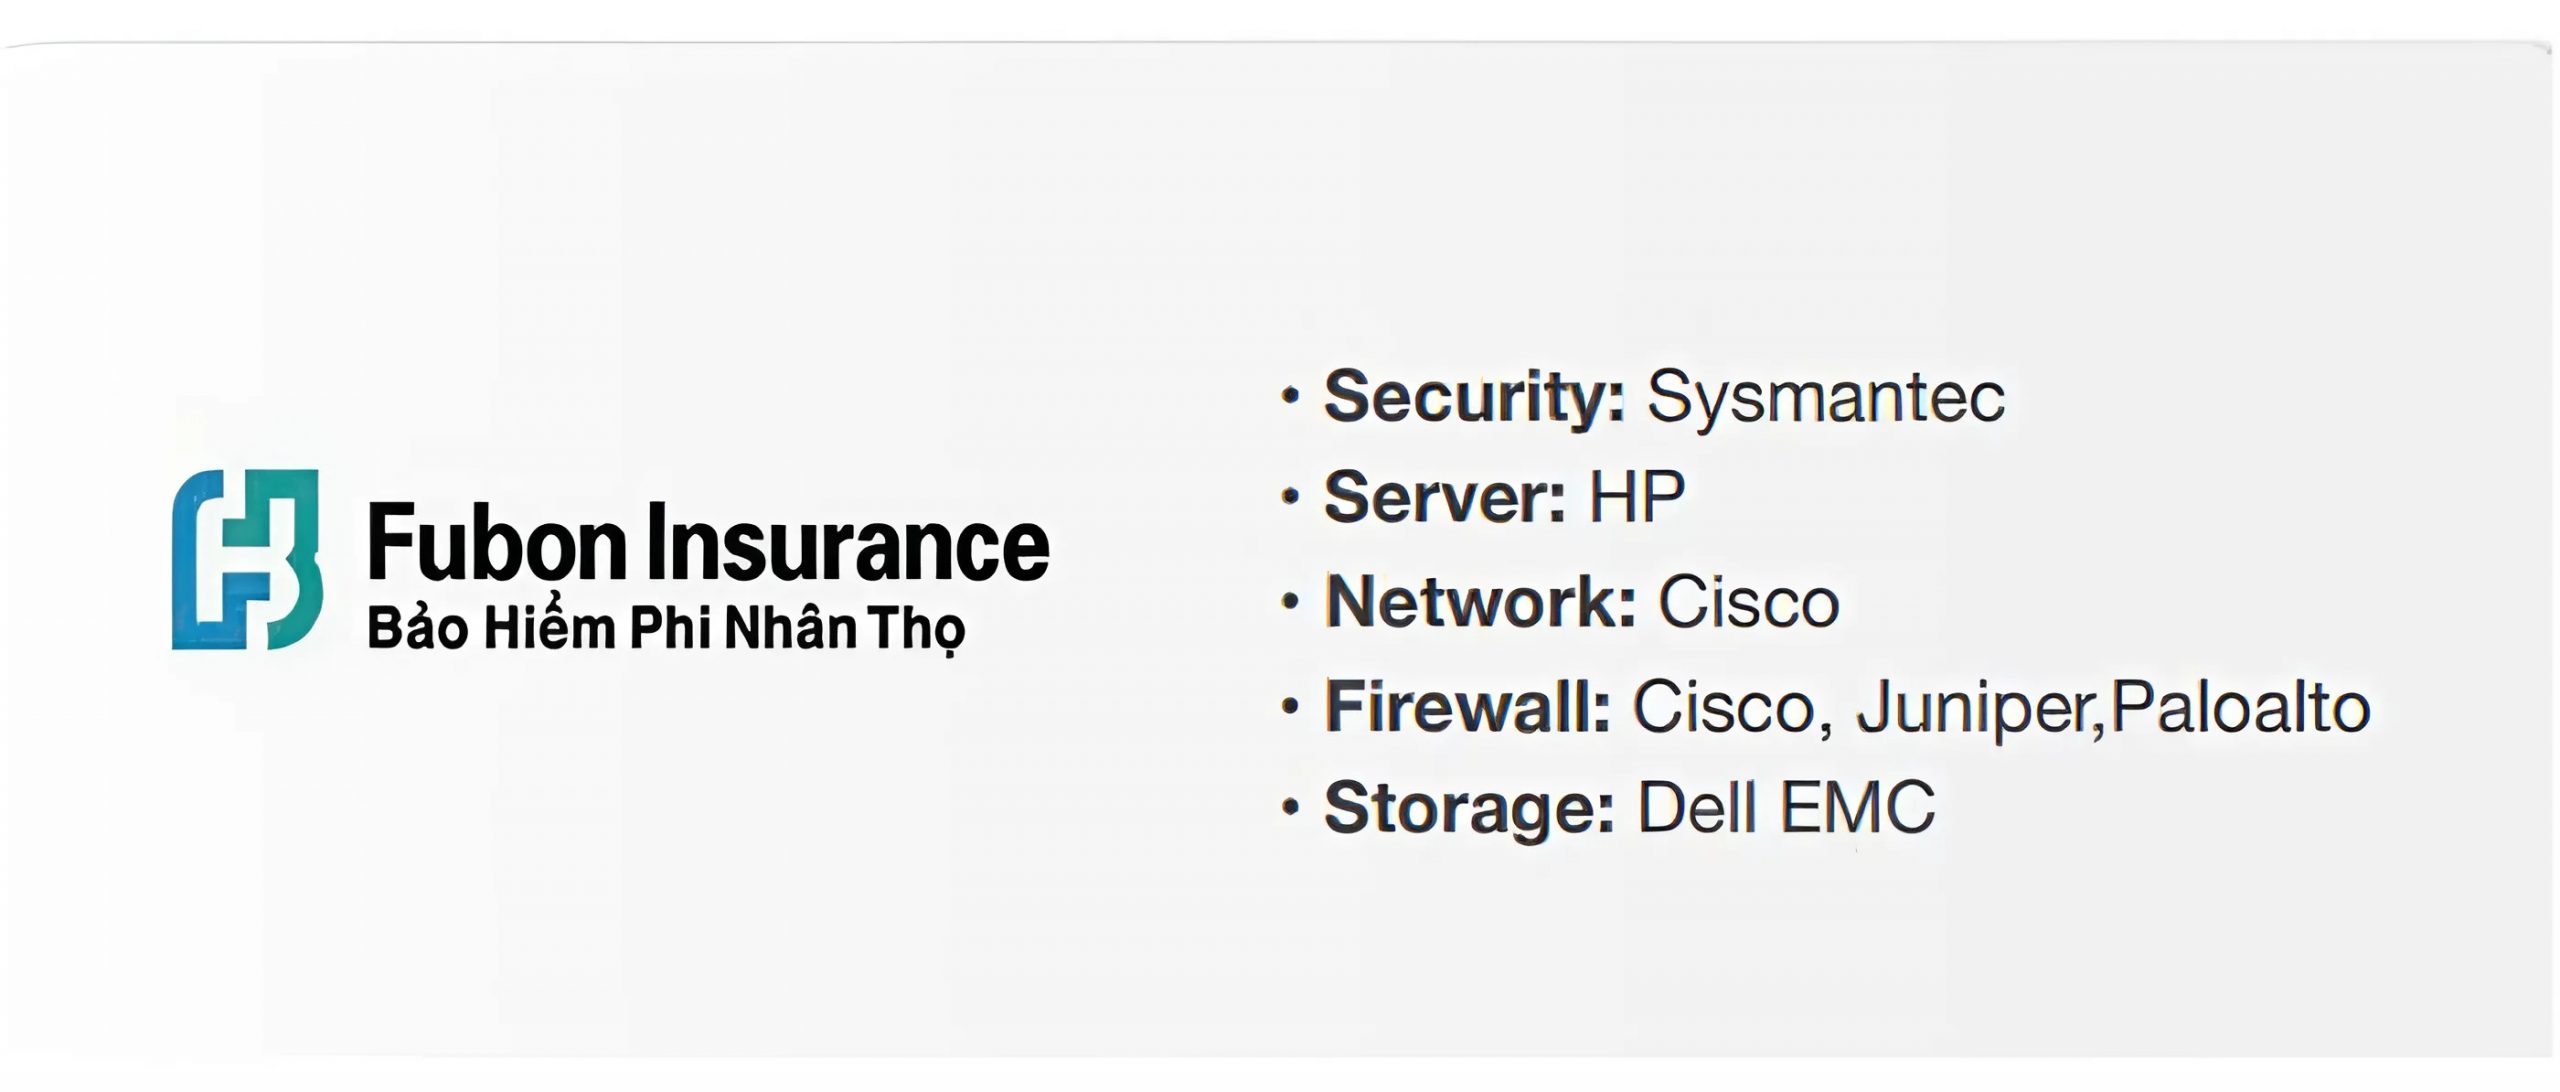This screenshot has width=2560, height=1092.
Task: Select the "Dell EMC" storage vendor text
Action: pos(1785,807)
